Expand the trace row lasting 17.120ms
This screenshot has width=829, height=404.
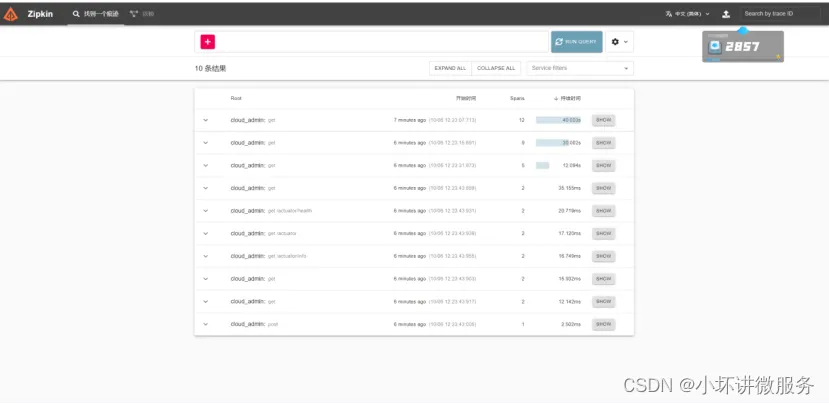point(206,233)
